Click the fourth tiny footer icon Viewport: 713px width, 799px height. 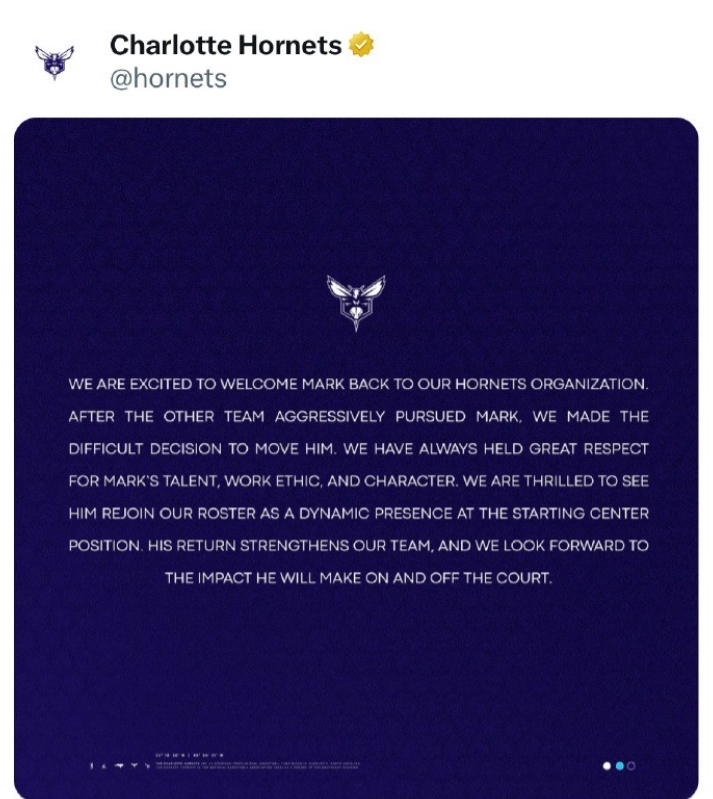133,766
